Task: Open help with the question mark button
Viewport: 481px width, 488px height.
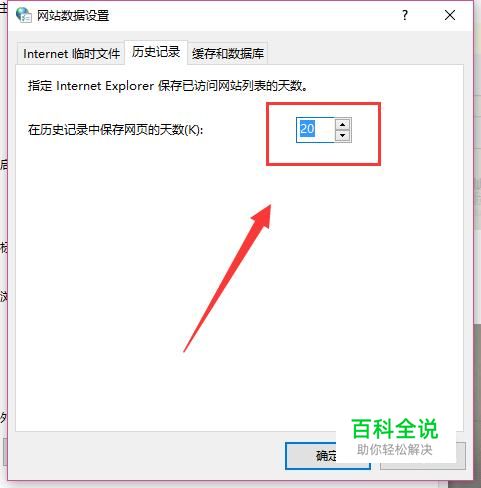Action: (405, 15)
